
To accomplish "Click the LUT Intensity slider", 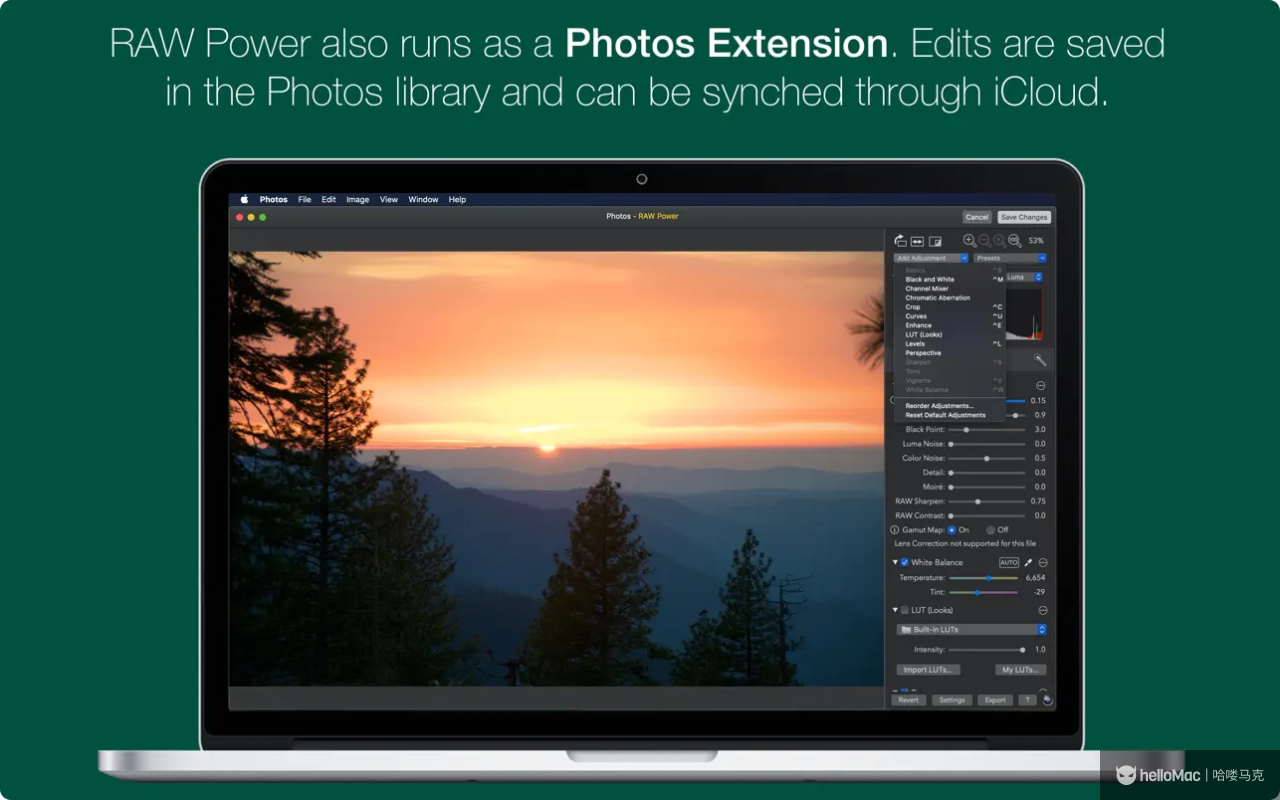I will [987, 650].
